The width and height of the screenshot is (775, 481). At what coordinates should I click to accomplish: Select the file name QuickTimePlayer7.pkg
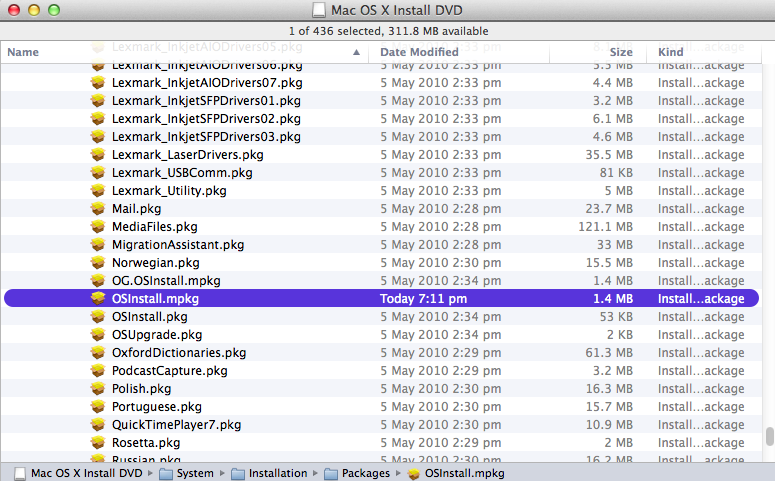pos(176,425)
